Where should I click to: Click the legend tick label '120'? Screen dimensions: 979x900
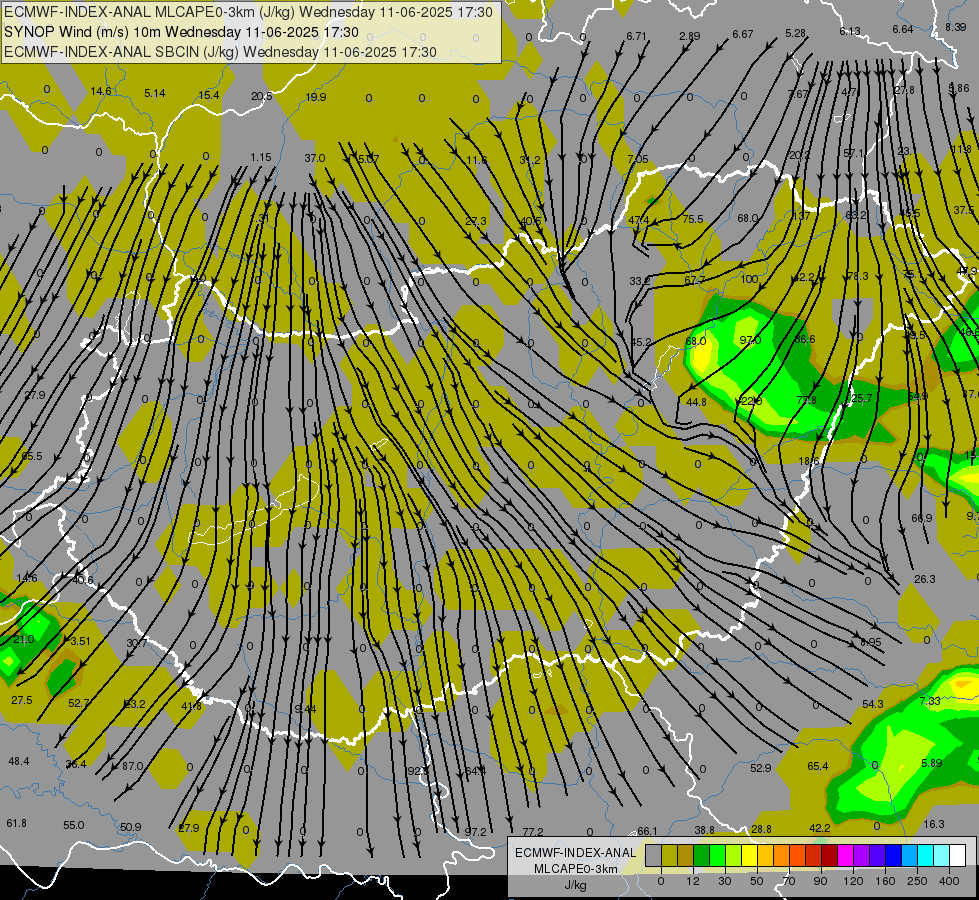(853, 881)
